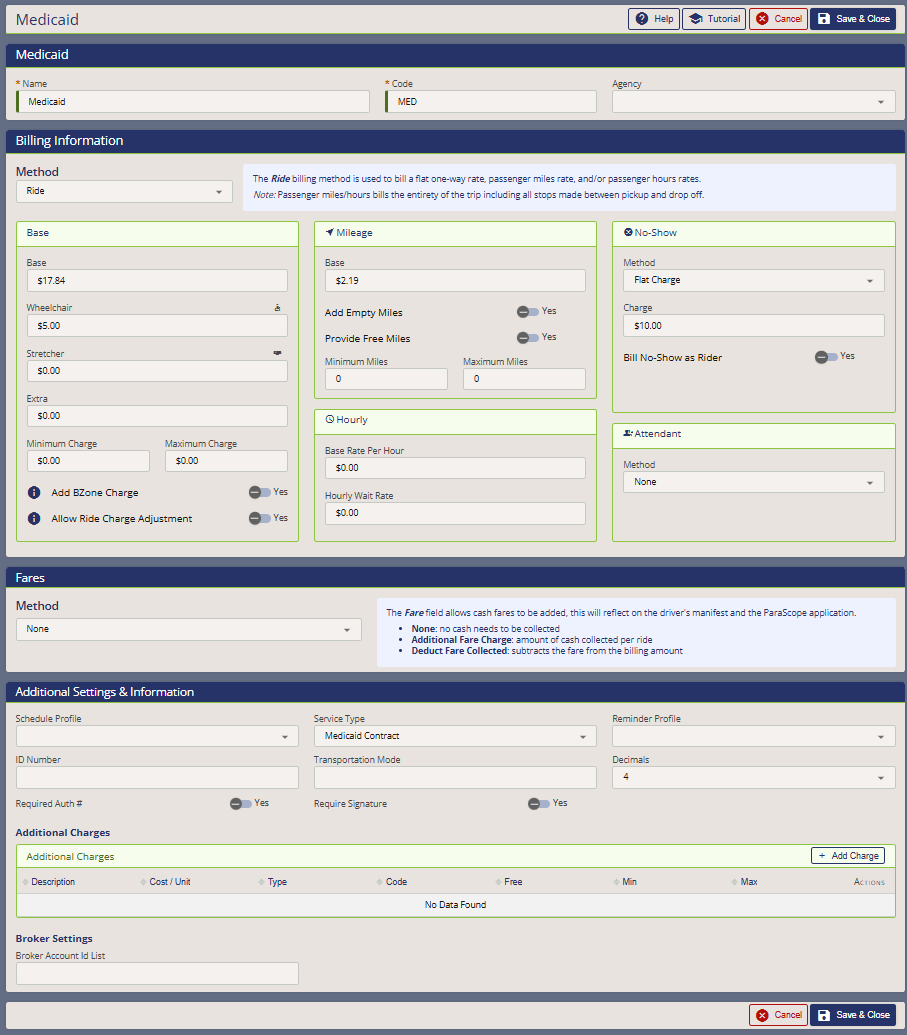907x1035 pixels.
Task: Click the ID Number input field
Action: point(157,777)
